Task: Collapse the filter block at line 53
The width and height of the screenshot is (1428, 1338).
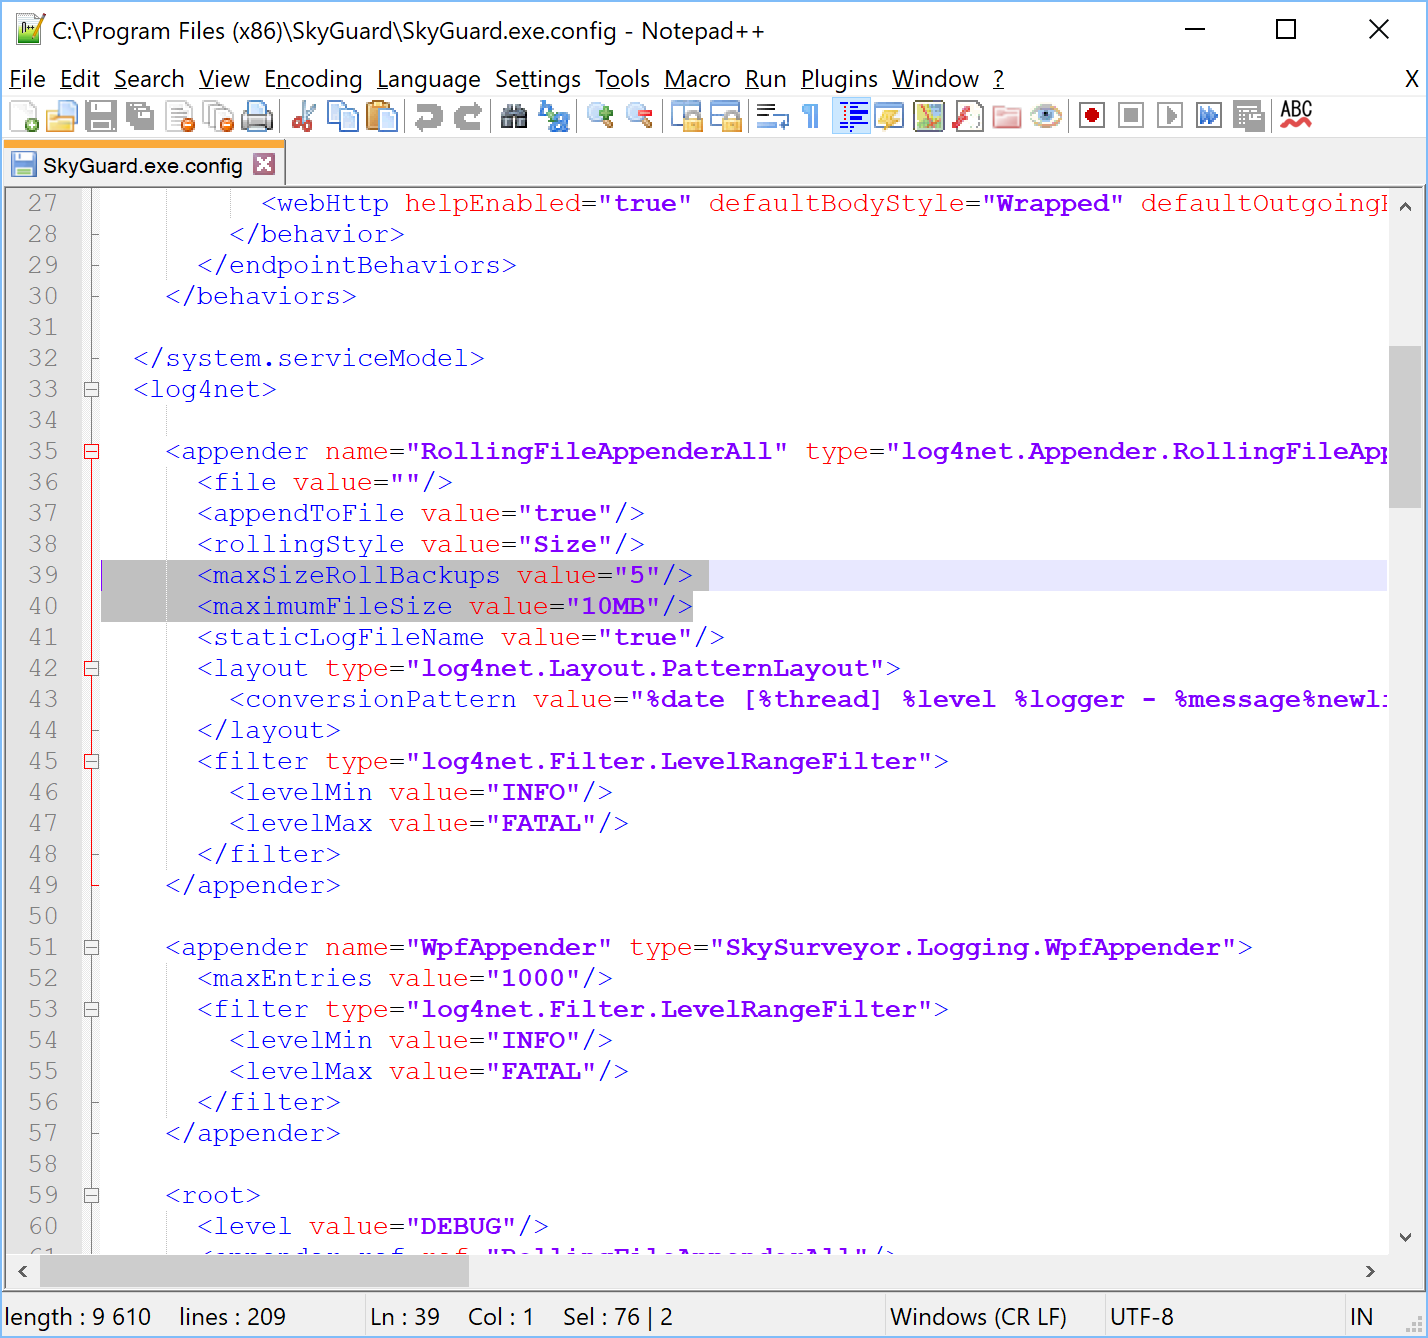Action: [91, 1009]
